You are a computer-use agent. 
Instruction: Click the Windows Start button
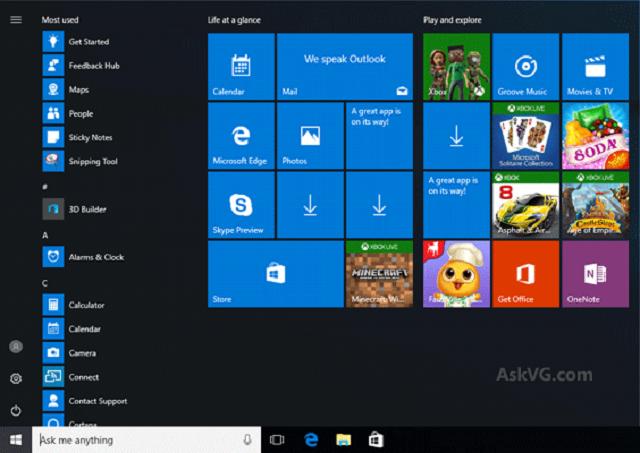(x=16, y=440)
